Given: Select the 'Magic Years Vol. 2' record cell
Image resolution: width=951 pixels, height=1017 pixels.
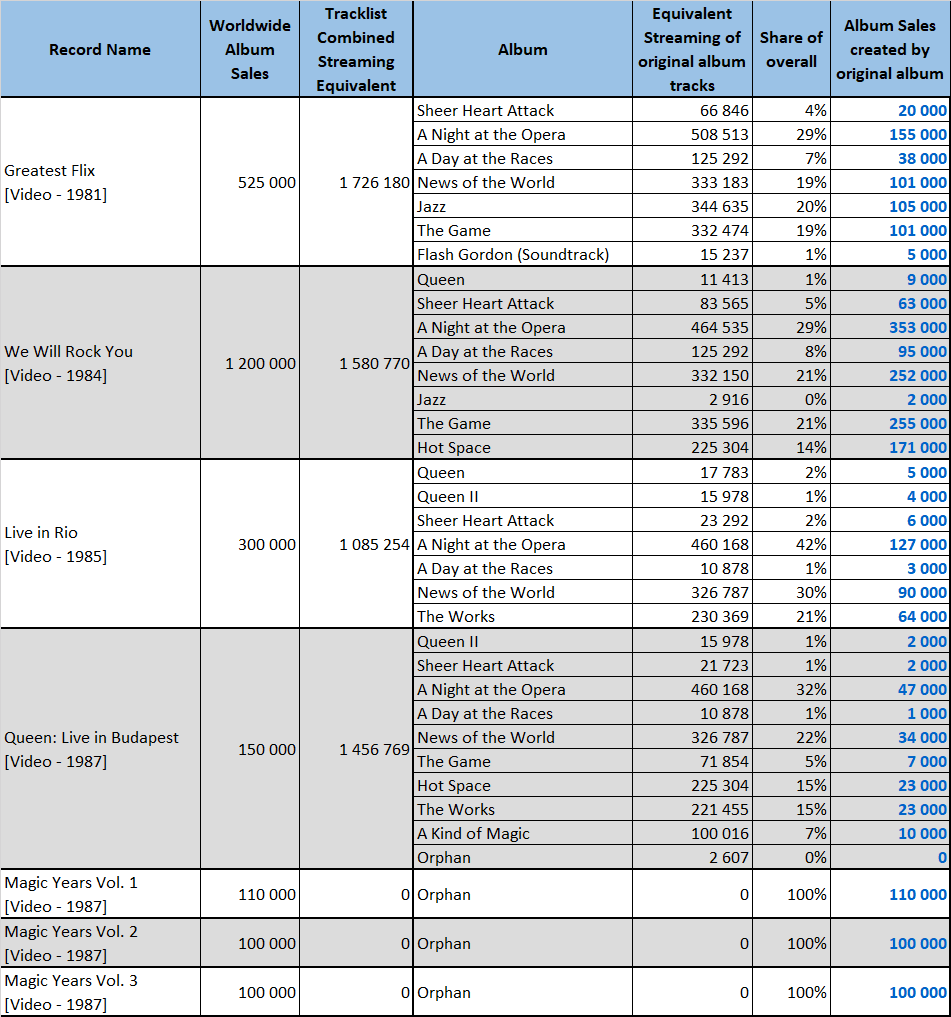Looking at the screenshot, I should click(x=100, y=943).
